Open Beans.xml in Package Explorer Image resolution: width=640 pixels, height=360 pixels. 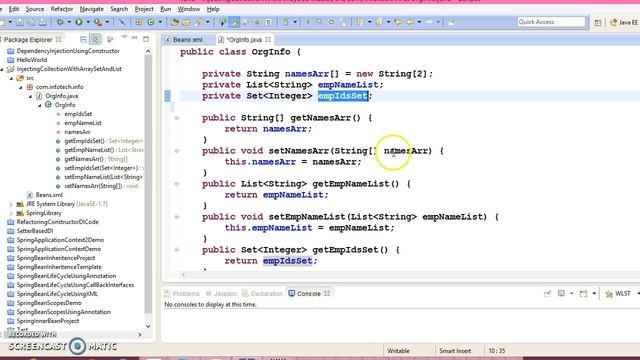pos(49,195)
